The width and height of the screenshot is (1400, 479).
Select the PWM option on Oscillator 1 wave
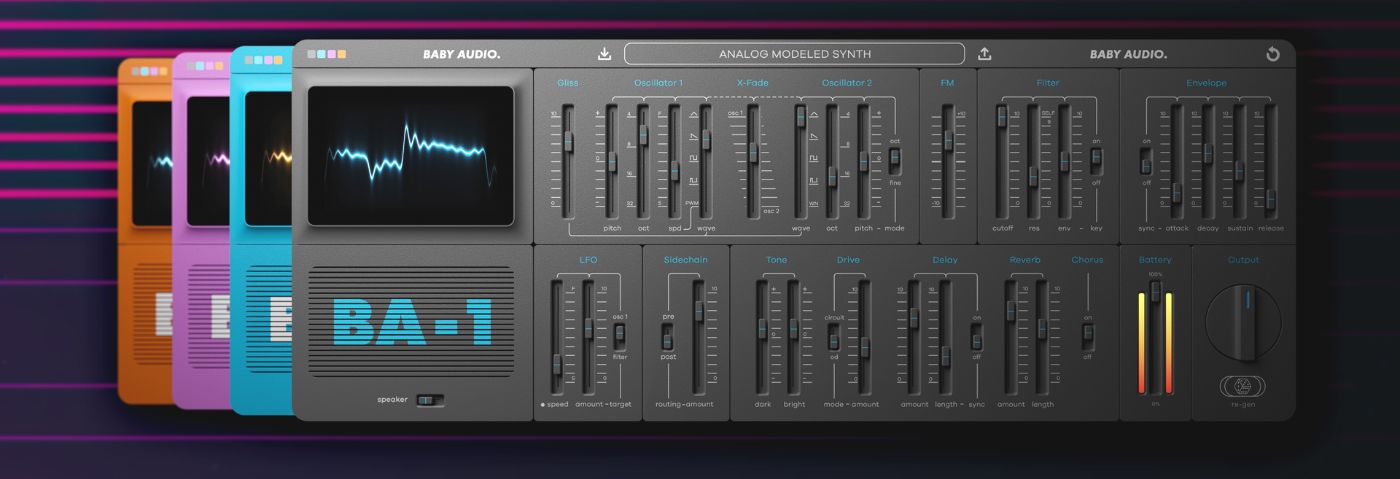pos(692,203)
